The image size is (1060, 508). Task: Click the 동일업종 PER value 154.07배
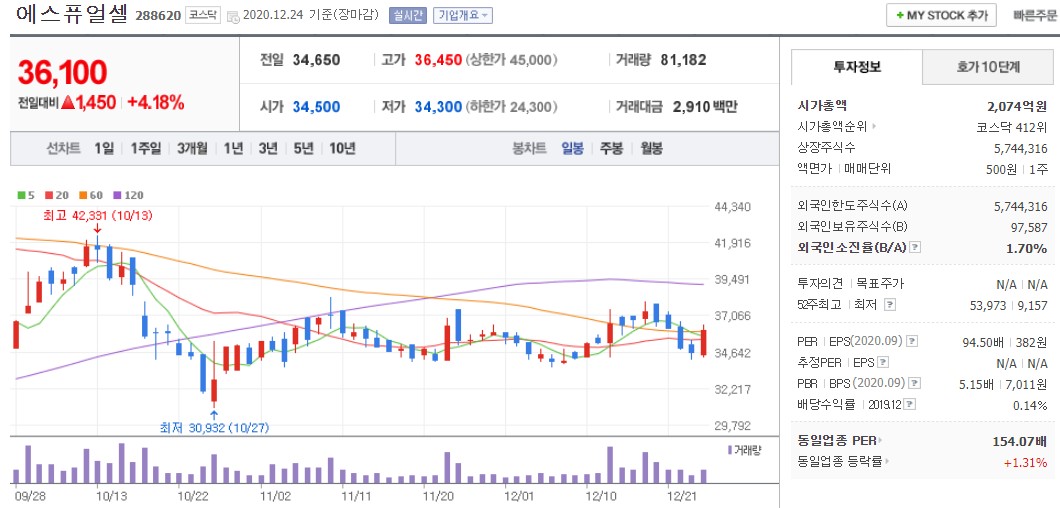point(1017,441)
